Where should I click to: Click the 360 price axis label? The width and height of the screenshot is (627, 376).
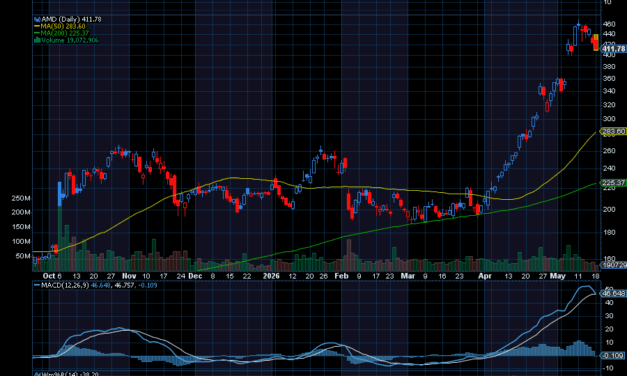[609, 79]
